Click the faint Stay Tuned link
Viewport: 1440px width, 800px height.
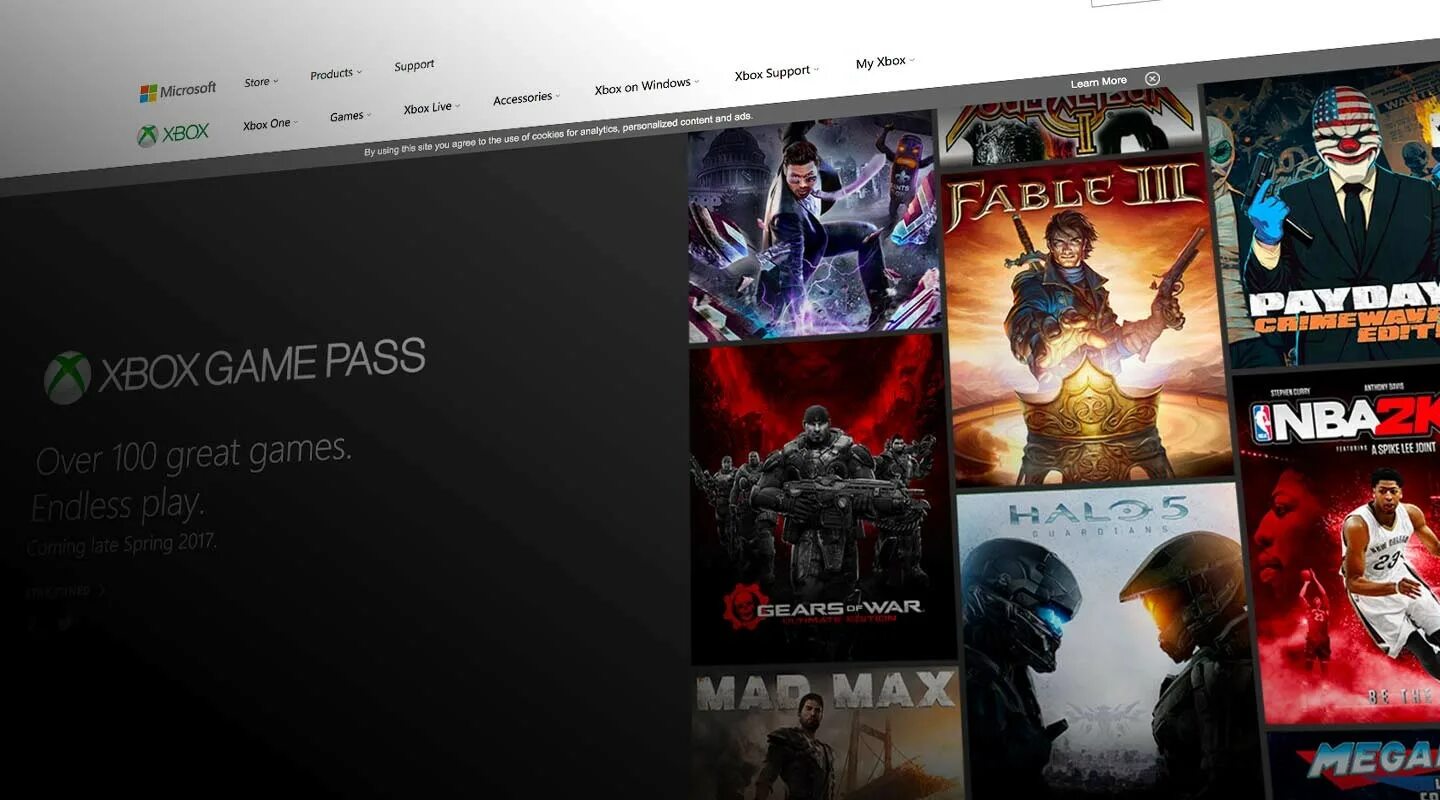(65, 592)
